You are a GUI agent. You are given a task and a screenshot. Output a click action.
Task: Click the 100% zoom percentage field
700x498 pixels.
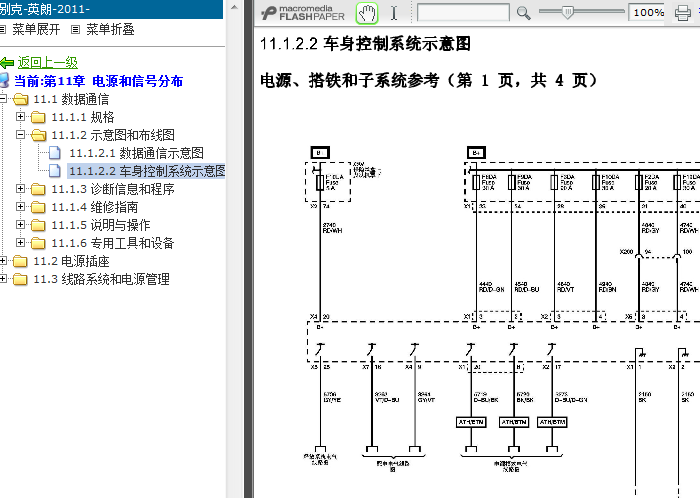648,12
